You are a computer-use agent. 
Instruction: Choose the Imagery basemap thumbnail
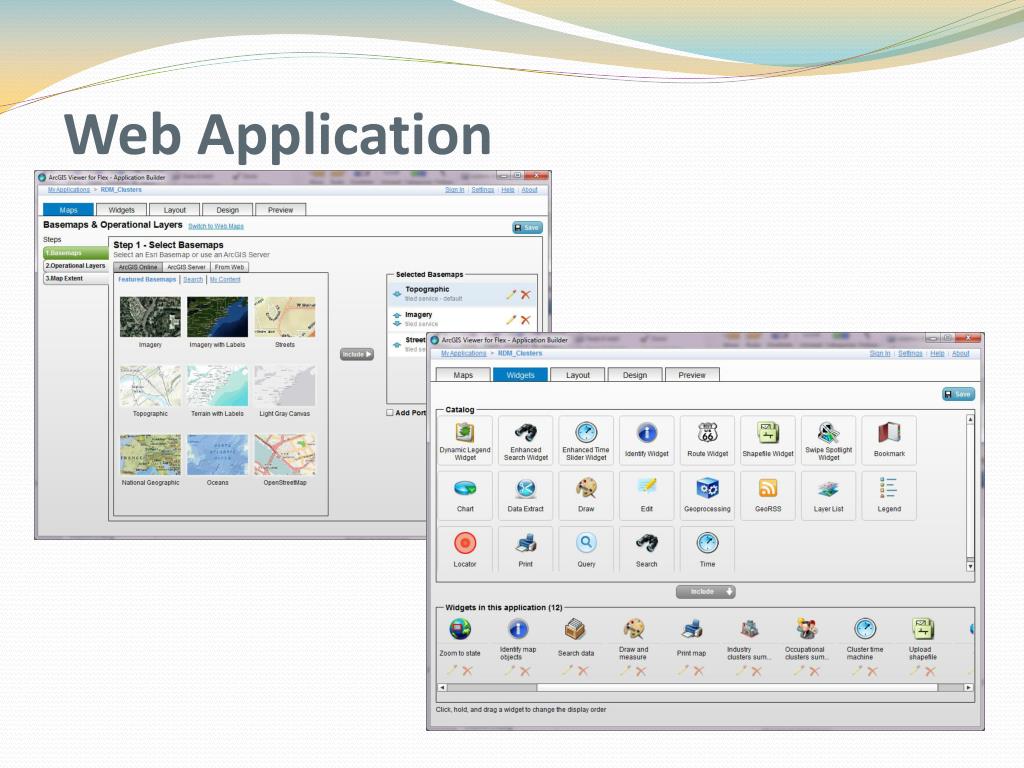(150, 317)
